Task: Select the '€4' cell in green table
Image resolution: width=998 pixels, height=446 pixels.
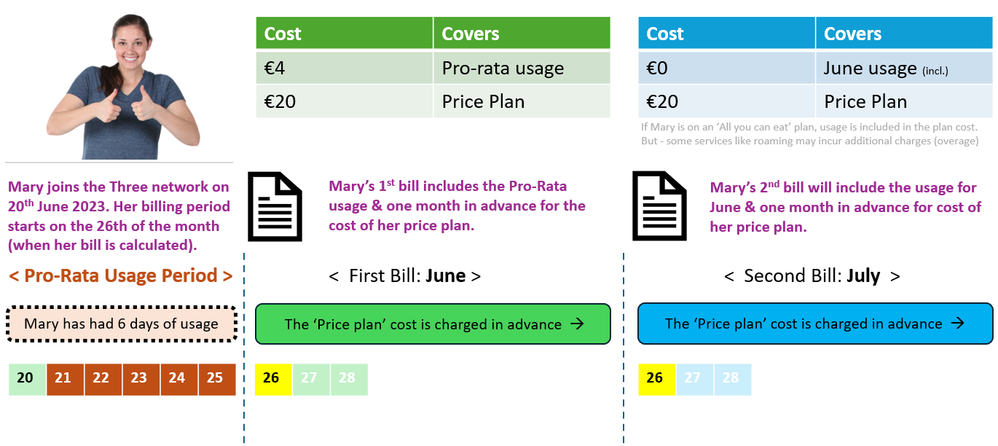Action: pyautogui.click(x=344, y=67)
